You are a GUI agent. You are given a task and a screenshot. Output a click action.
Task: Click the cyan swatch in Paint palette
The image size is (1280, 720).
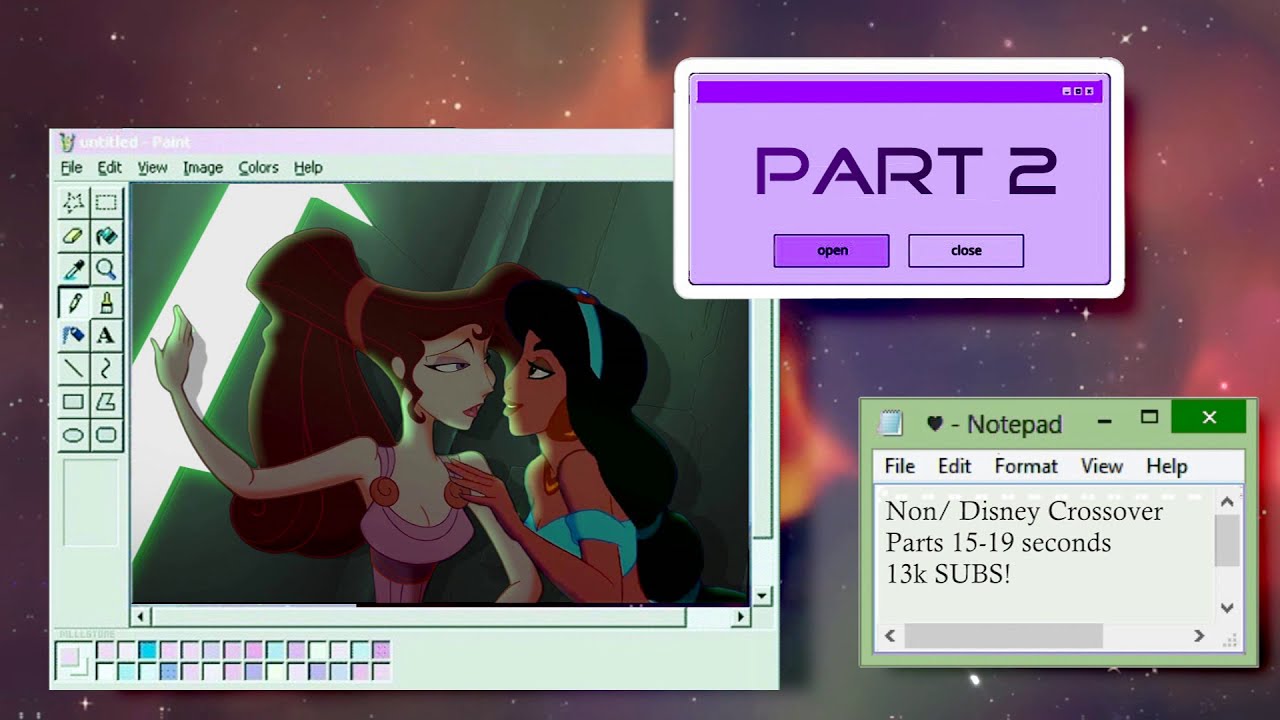click(x=148, y=650)
